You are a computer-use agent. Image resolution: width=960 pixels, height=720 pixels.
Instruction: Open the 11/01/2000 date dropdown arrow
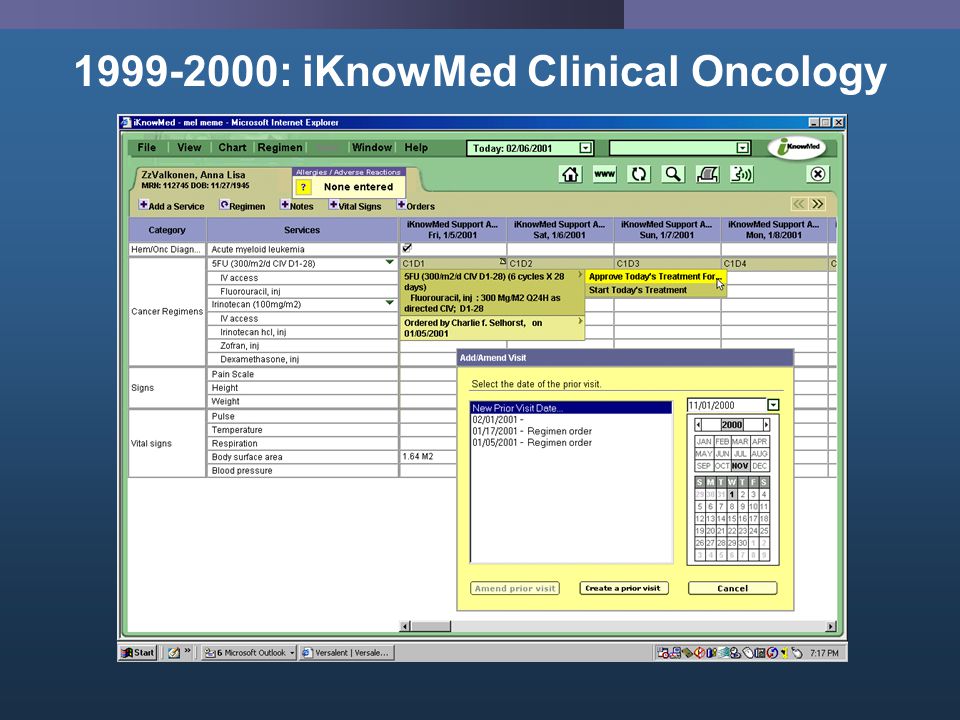pos(773,405)
